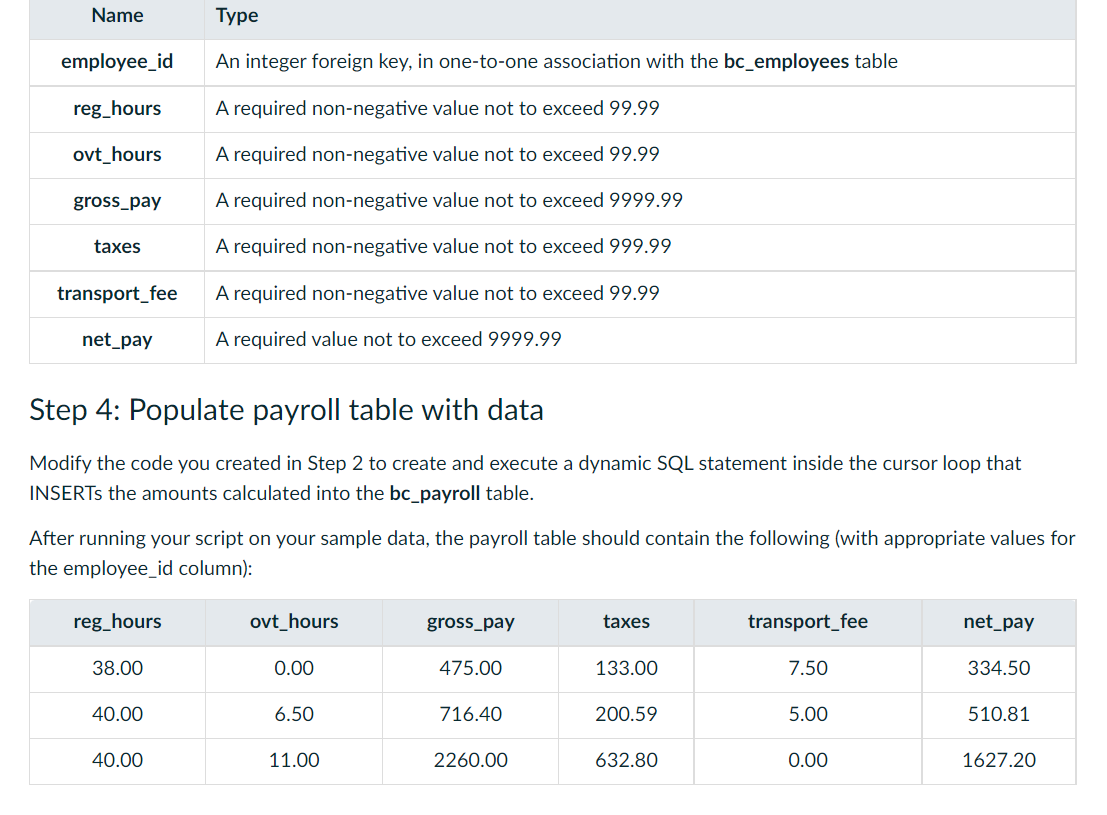This screenshot has height=815, width=1107.
Task: Click the reg_hours header in payroll table
Action: [117, 622]
